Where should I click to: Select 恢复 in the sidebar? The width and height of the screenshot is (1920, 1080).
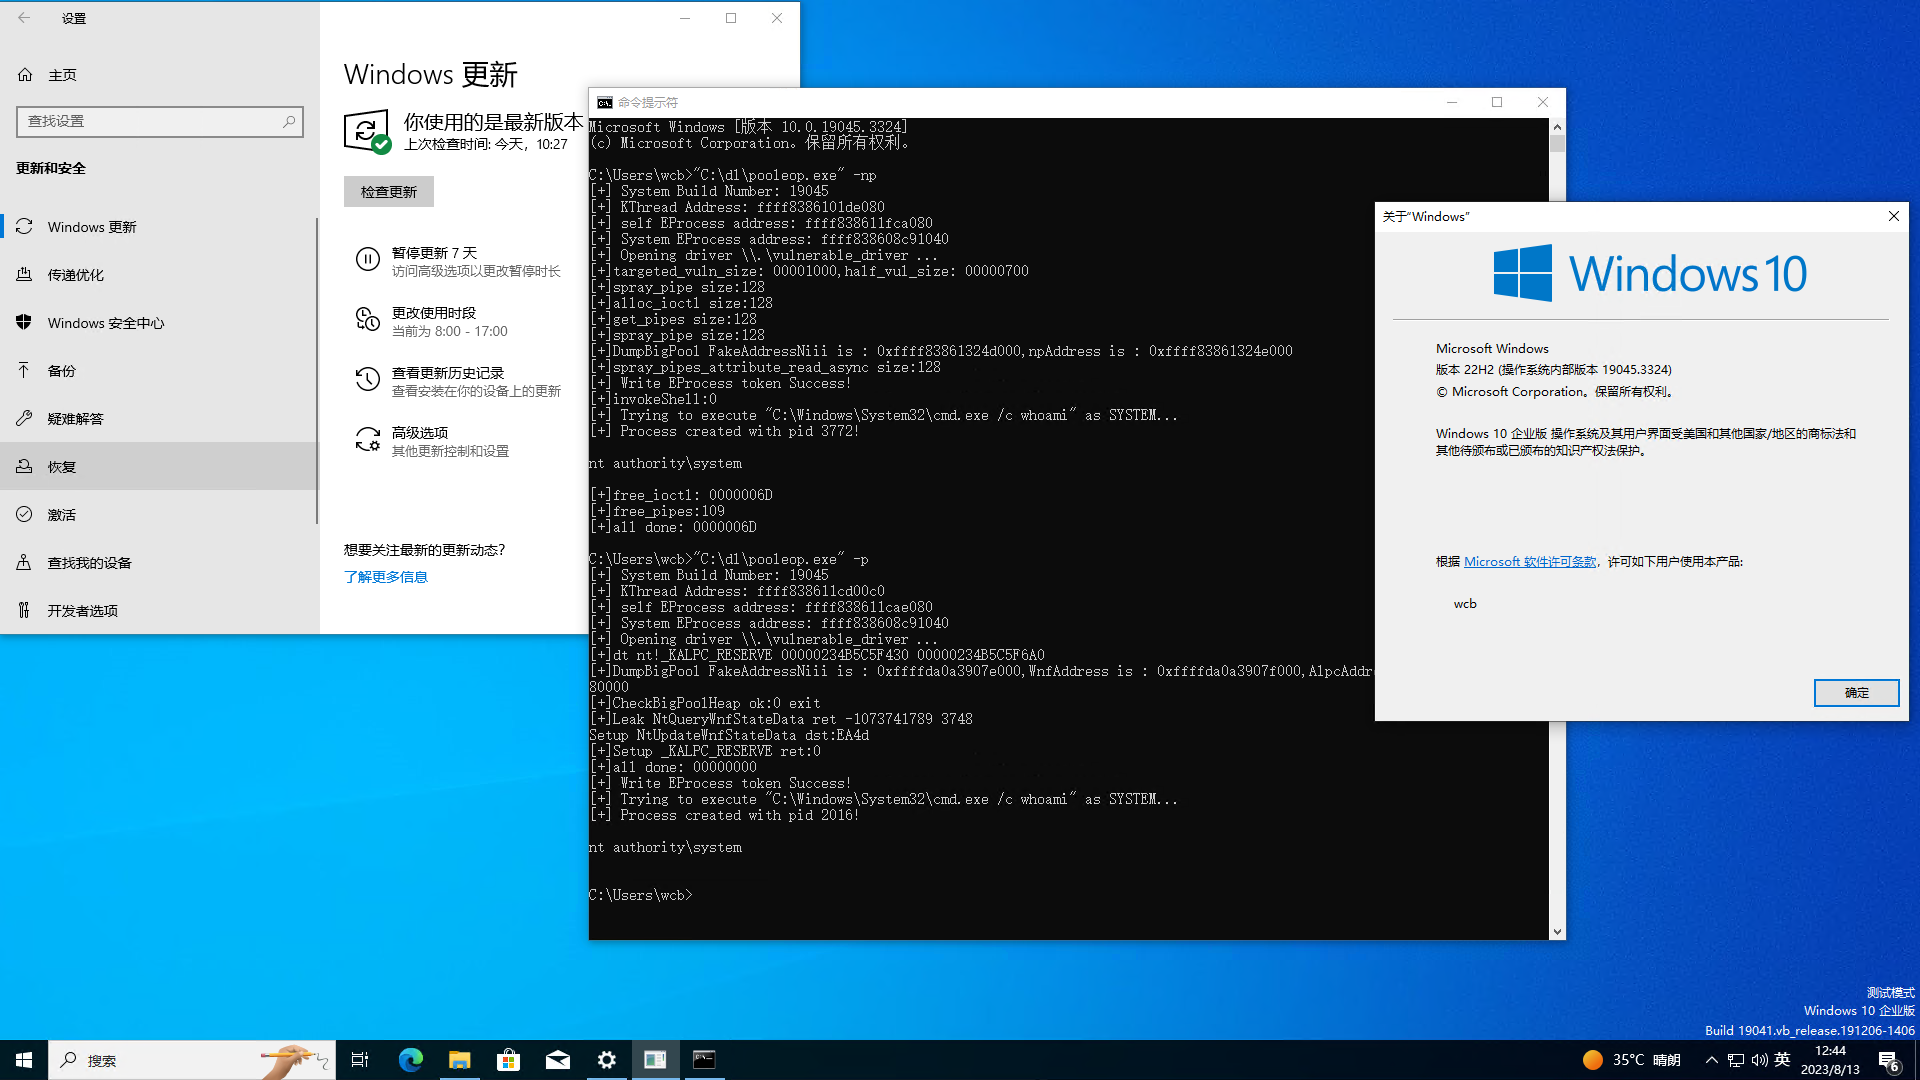tap(160, 467)
